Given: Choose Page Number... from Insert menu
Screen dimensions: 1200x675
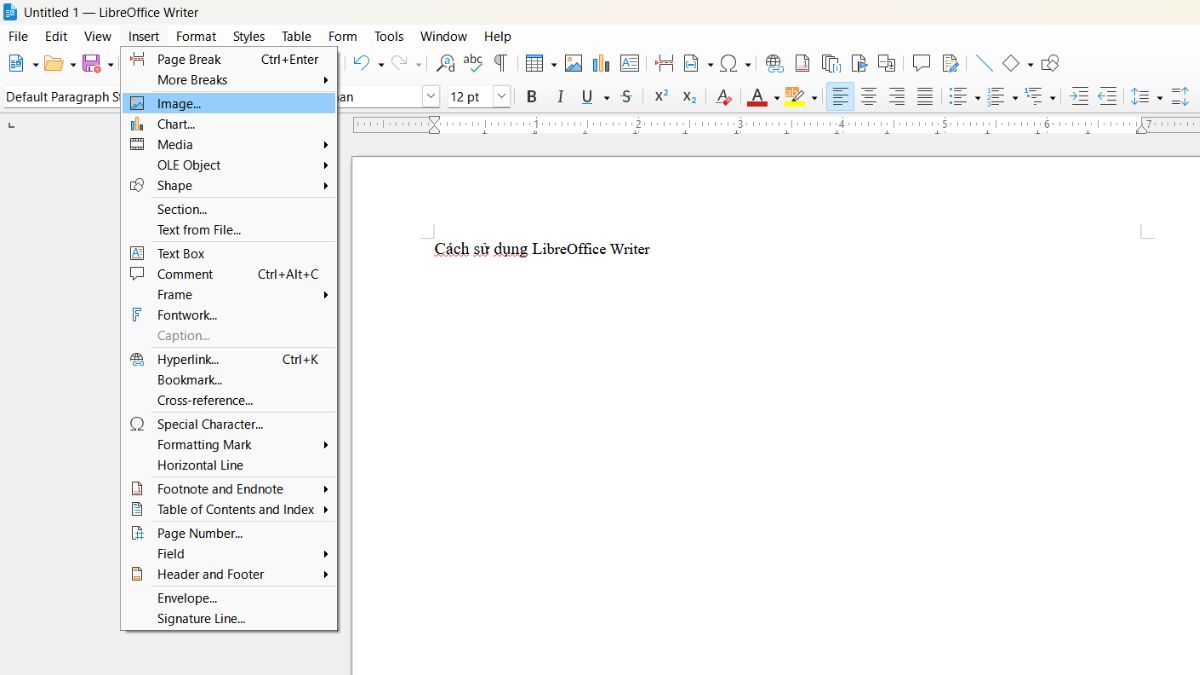Looking at the screenshot, I should (x=229, y=533).
